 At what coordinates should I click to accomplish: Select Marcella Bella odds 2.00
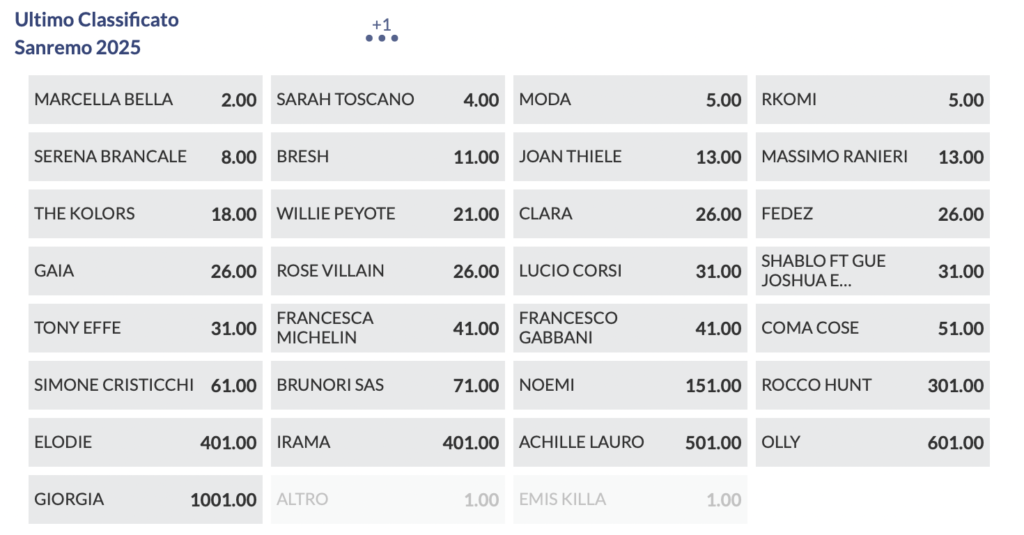click(145, 100)
